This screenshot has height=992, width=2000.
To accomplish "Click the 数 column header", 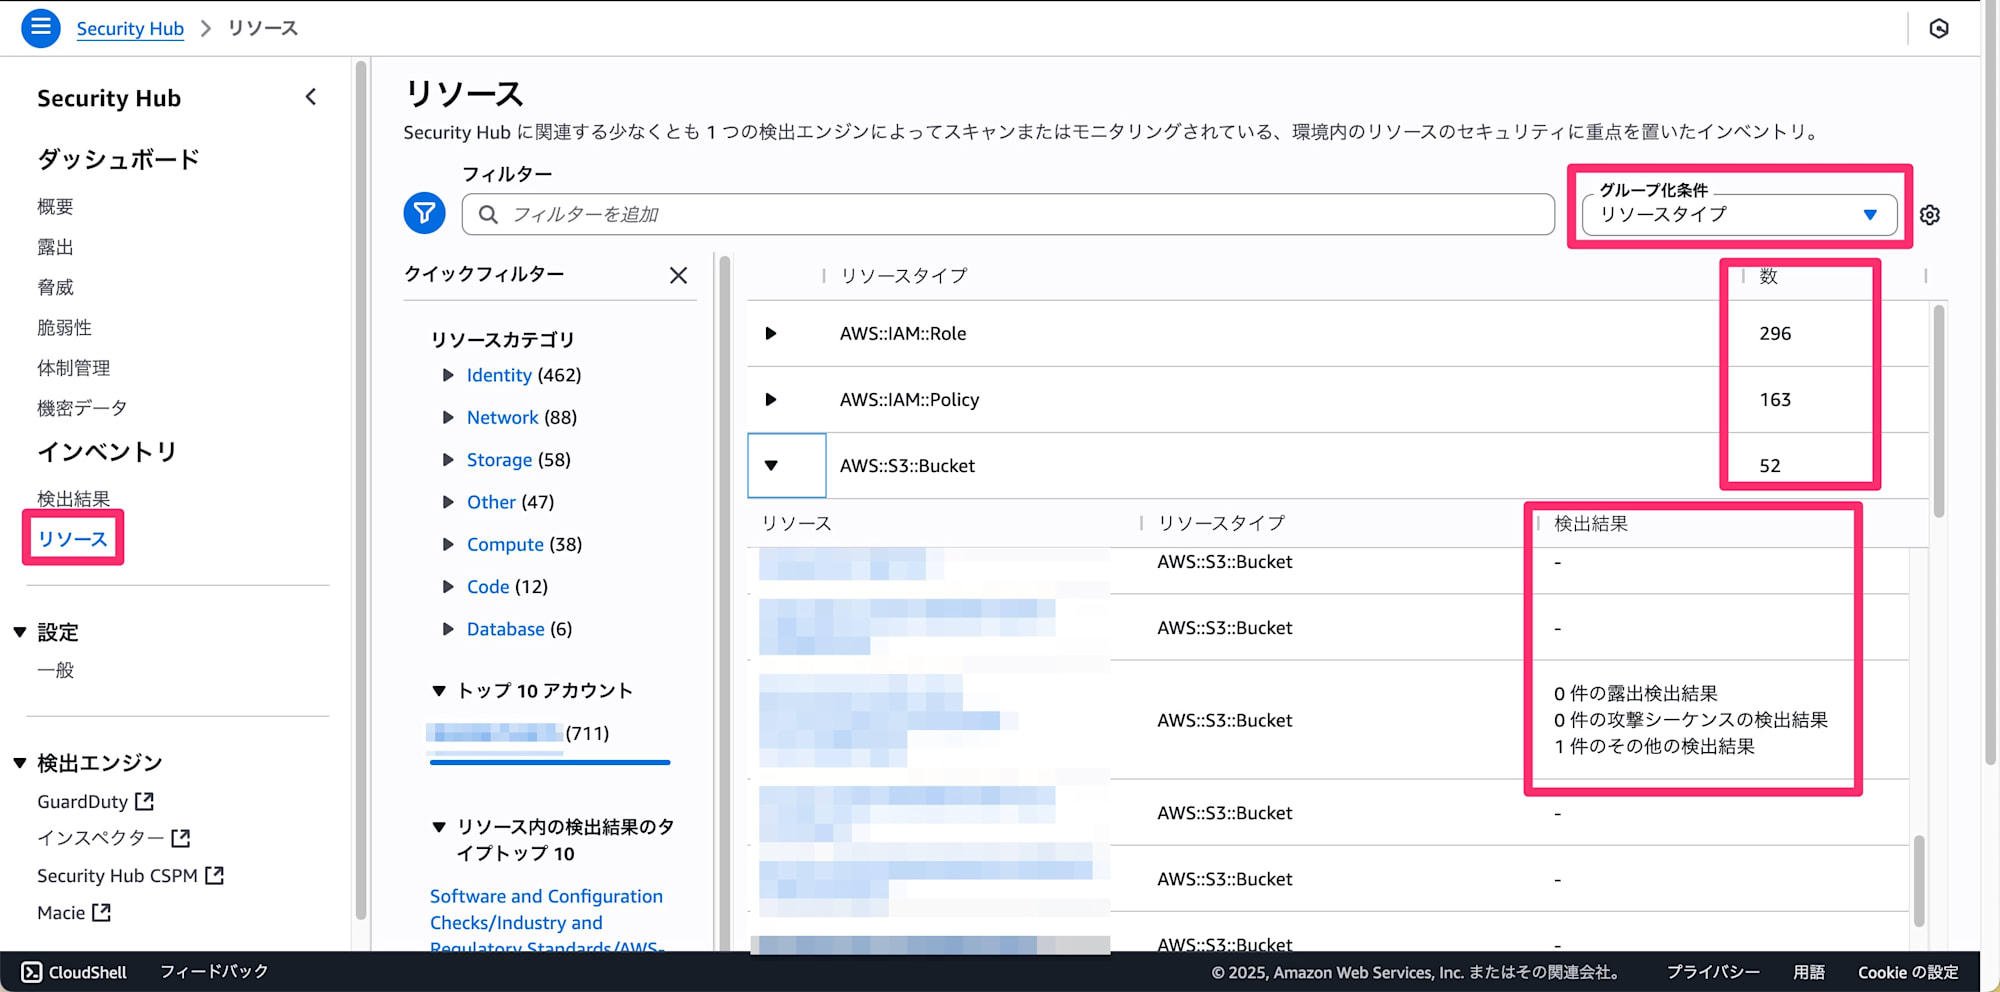I will (x=1768, y=276).
